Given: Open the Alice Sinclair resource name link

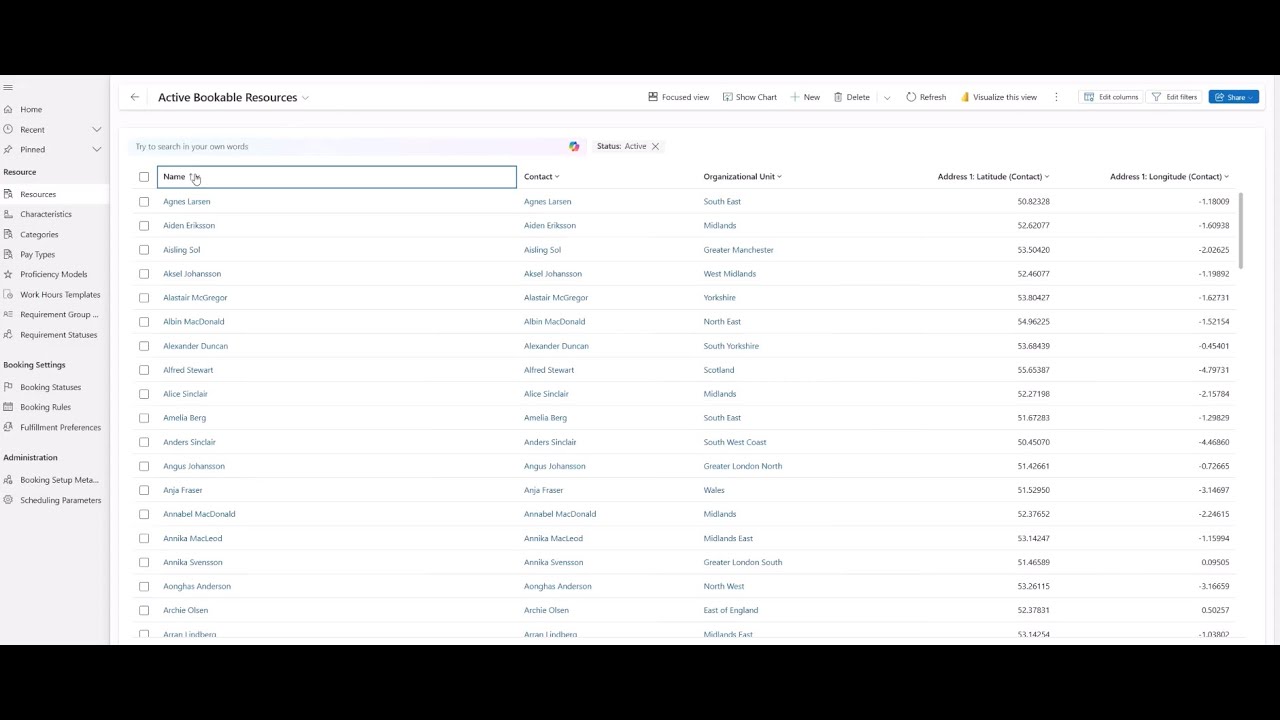Looking at the screenshot, I should coord(185,394).
